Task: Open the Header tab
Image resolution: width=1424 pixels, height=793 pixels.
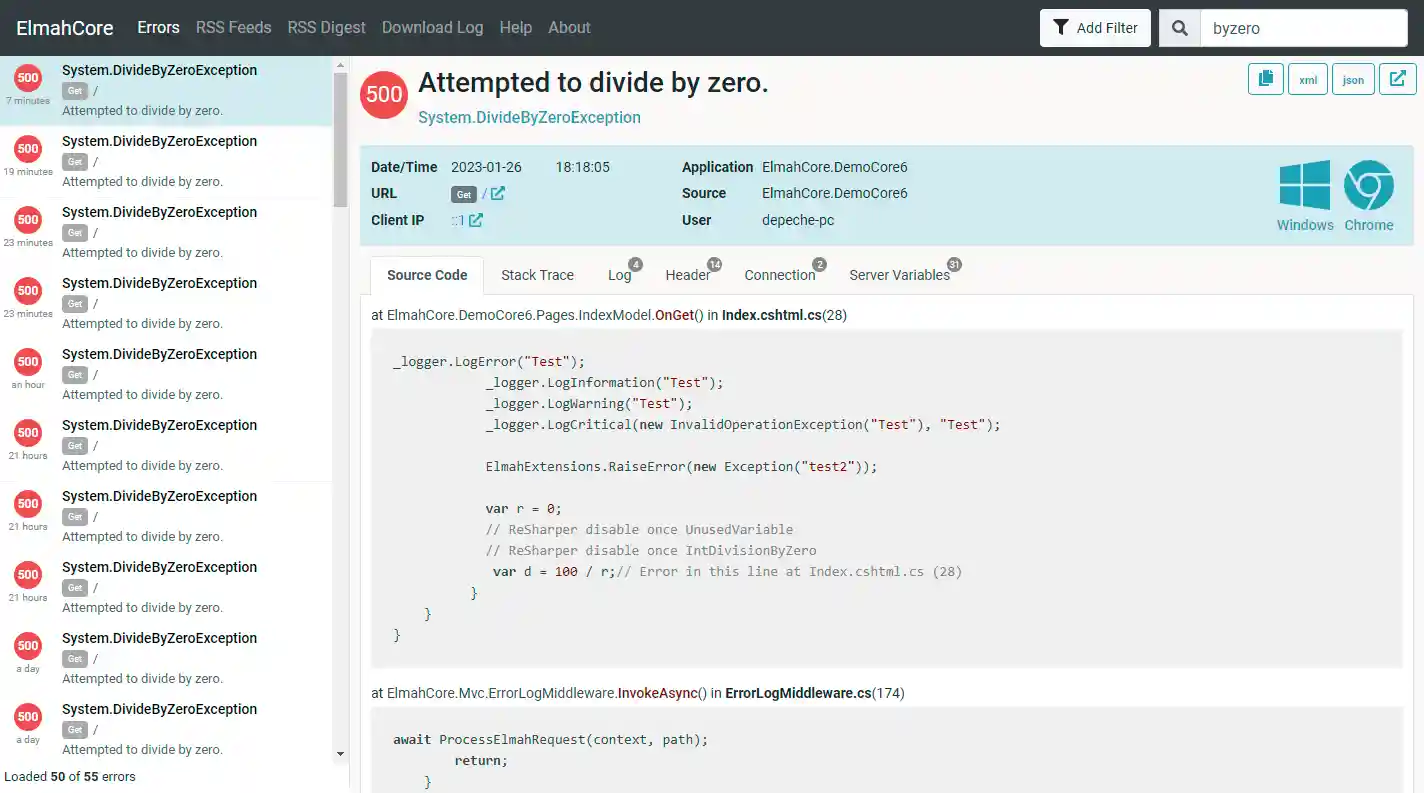Action: 689,275
